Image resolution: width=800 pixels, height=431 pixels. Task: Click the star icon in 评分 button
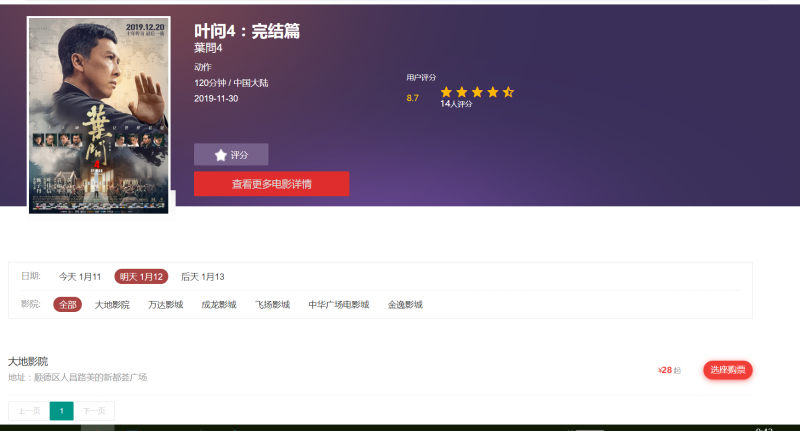(220, 155)
